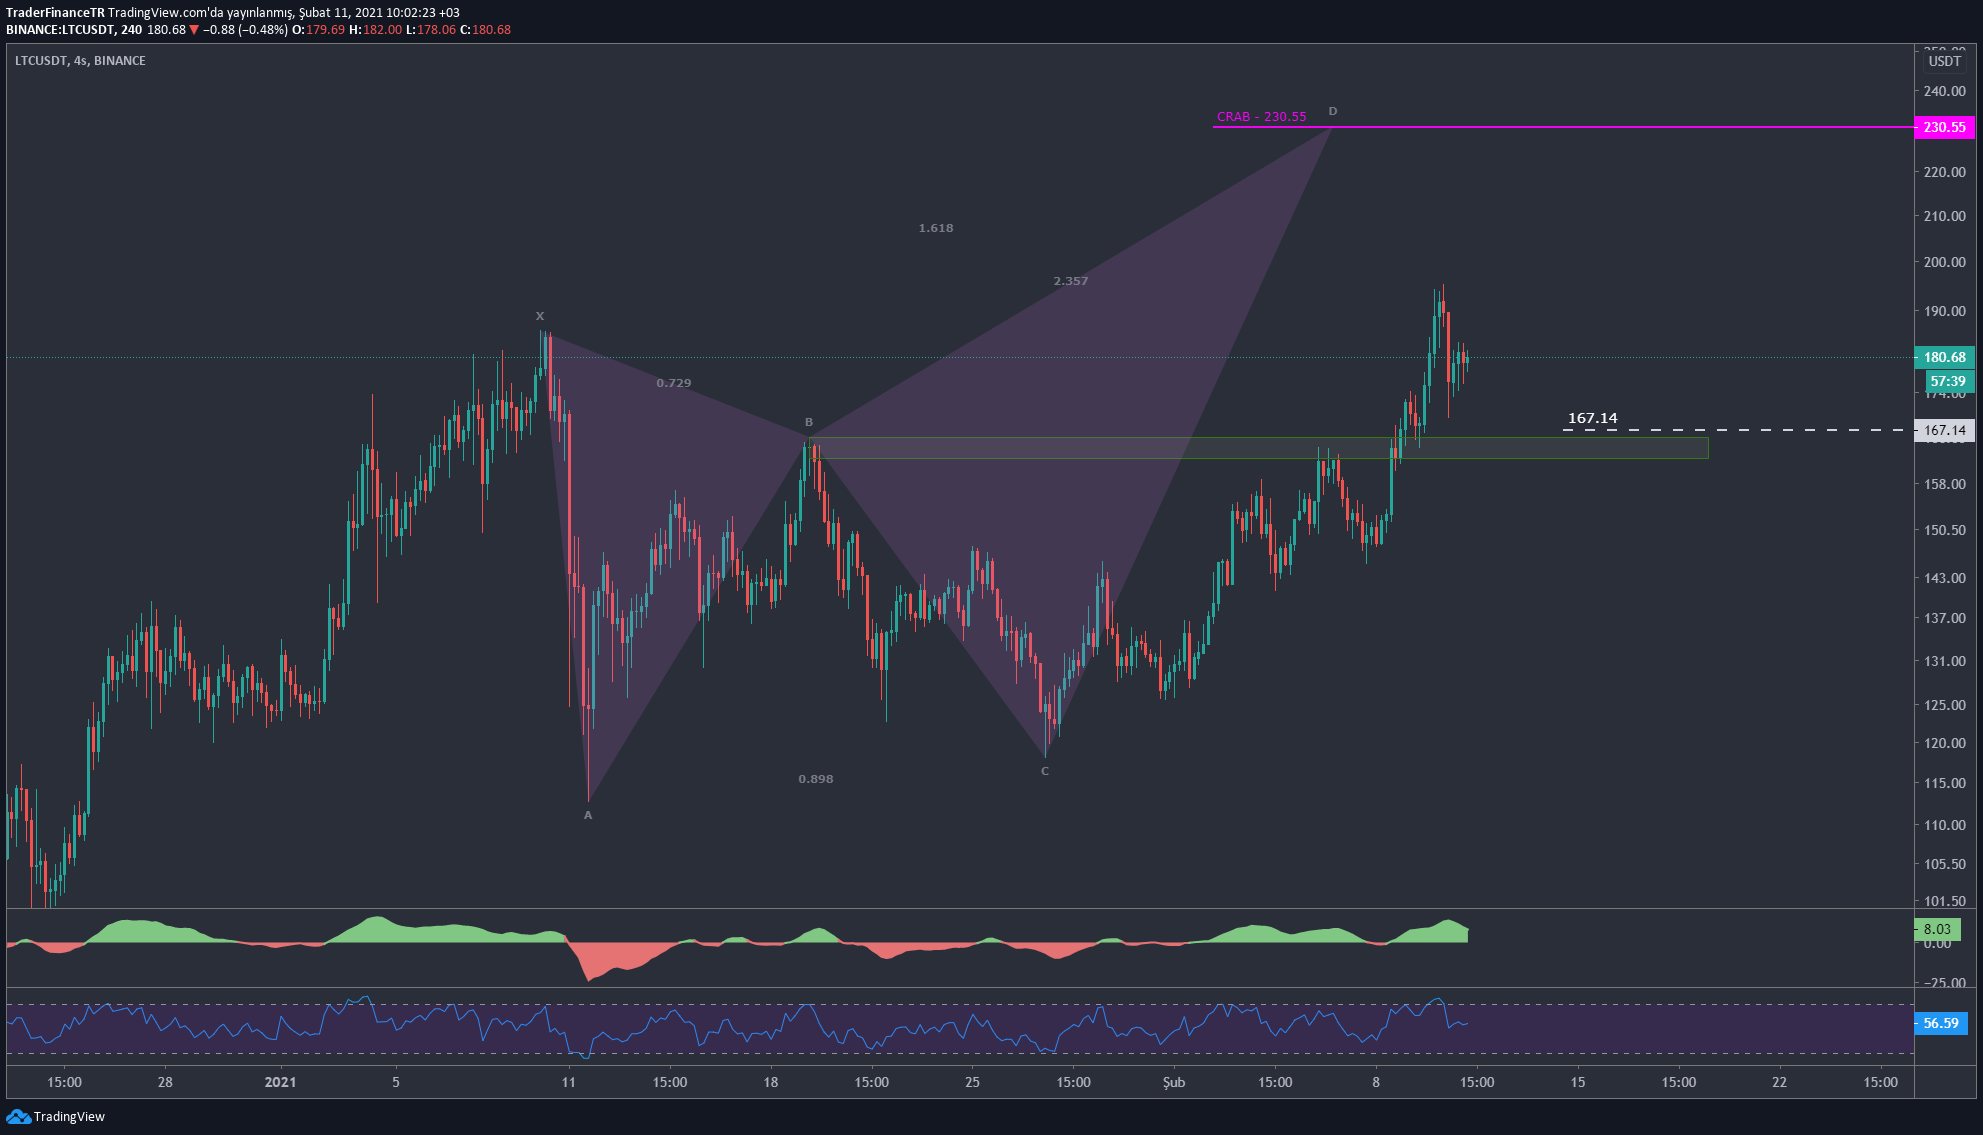
Task: Select pattern point X label
Action: tap(540, 316)
